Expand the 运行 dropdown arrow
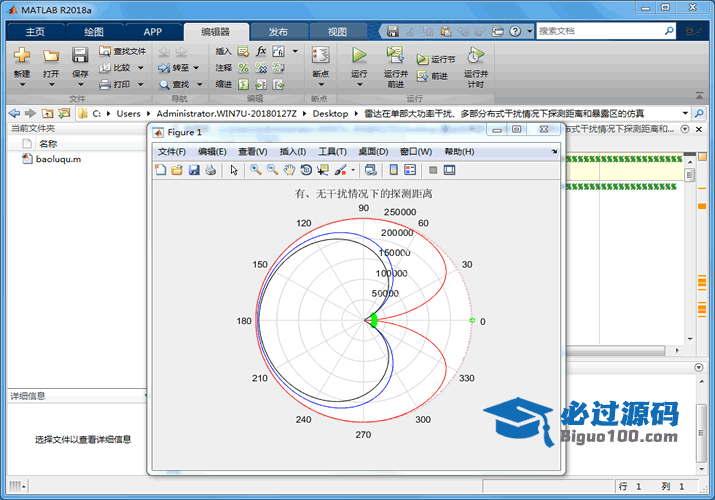The image size is (715, 500). [x=359, y=84]
